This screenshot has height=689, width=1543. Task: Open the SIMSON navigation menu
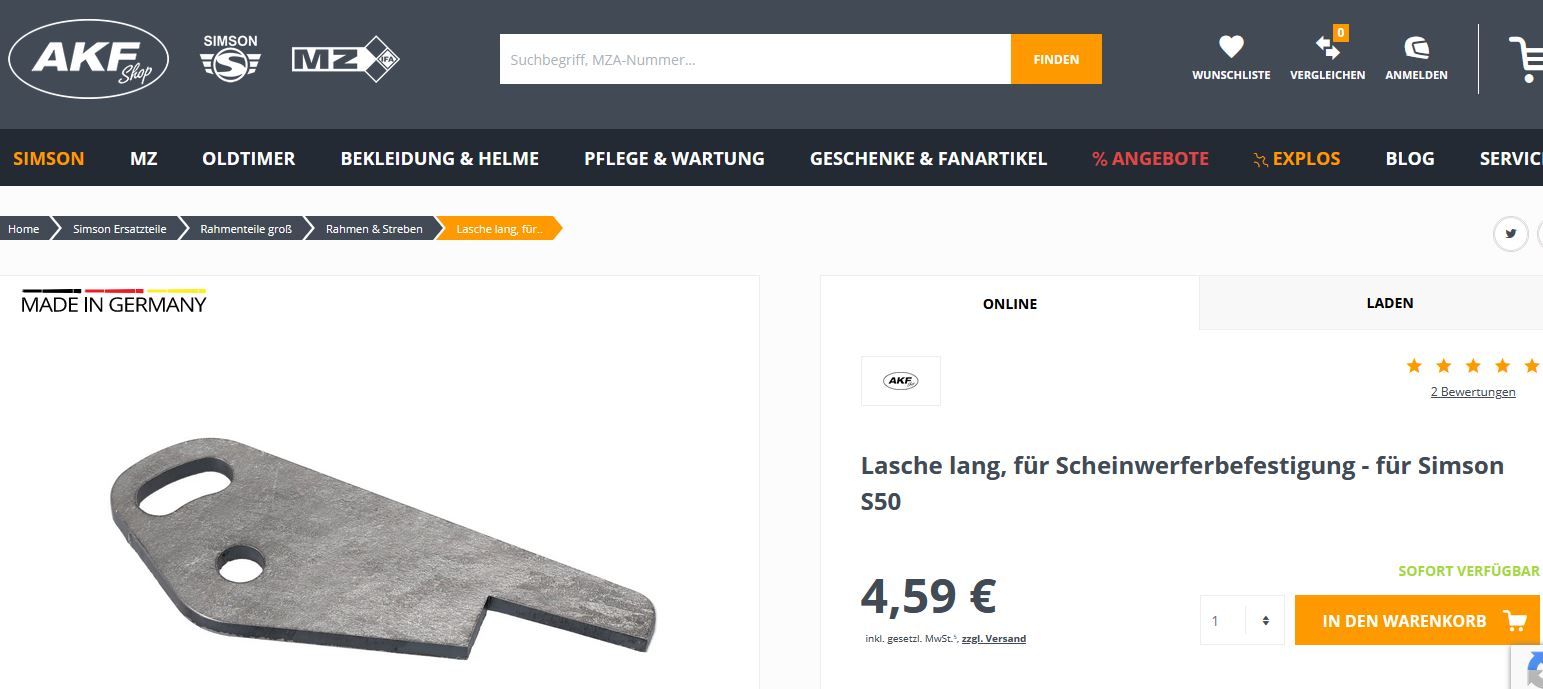pos(49,158)
